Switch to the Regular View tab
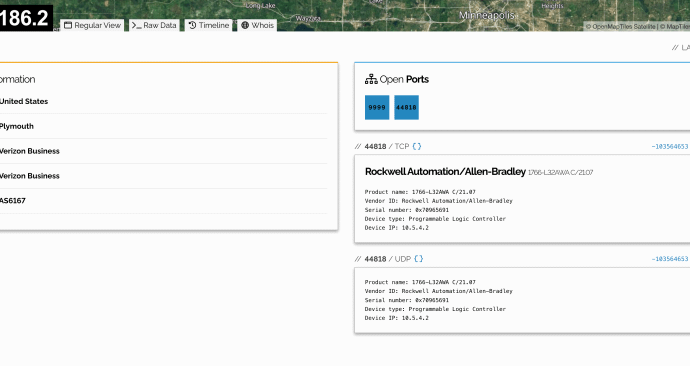690x366 pixels. [92, 26]
